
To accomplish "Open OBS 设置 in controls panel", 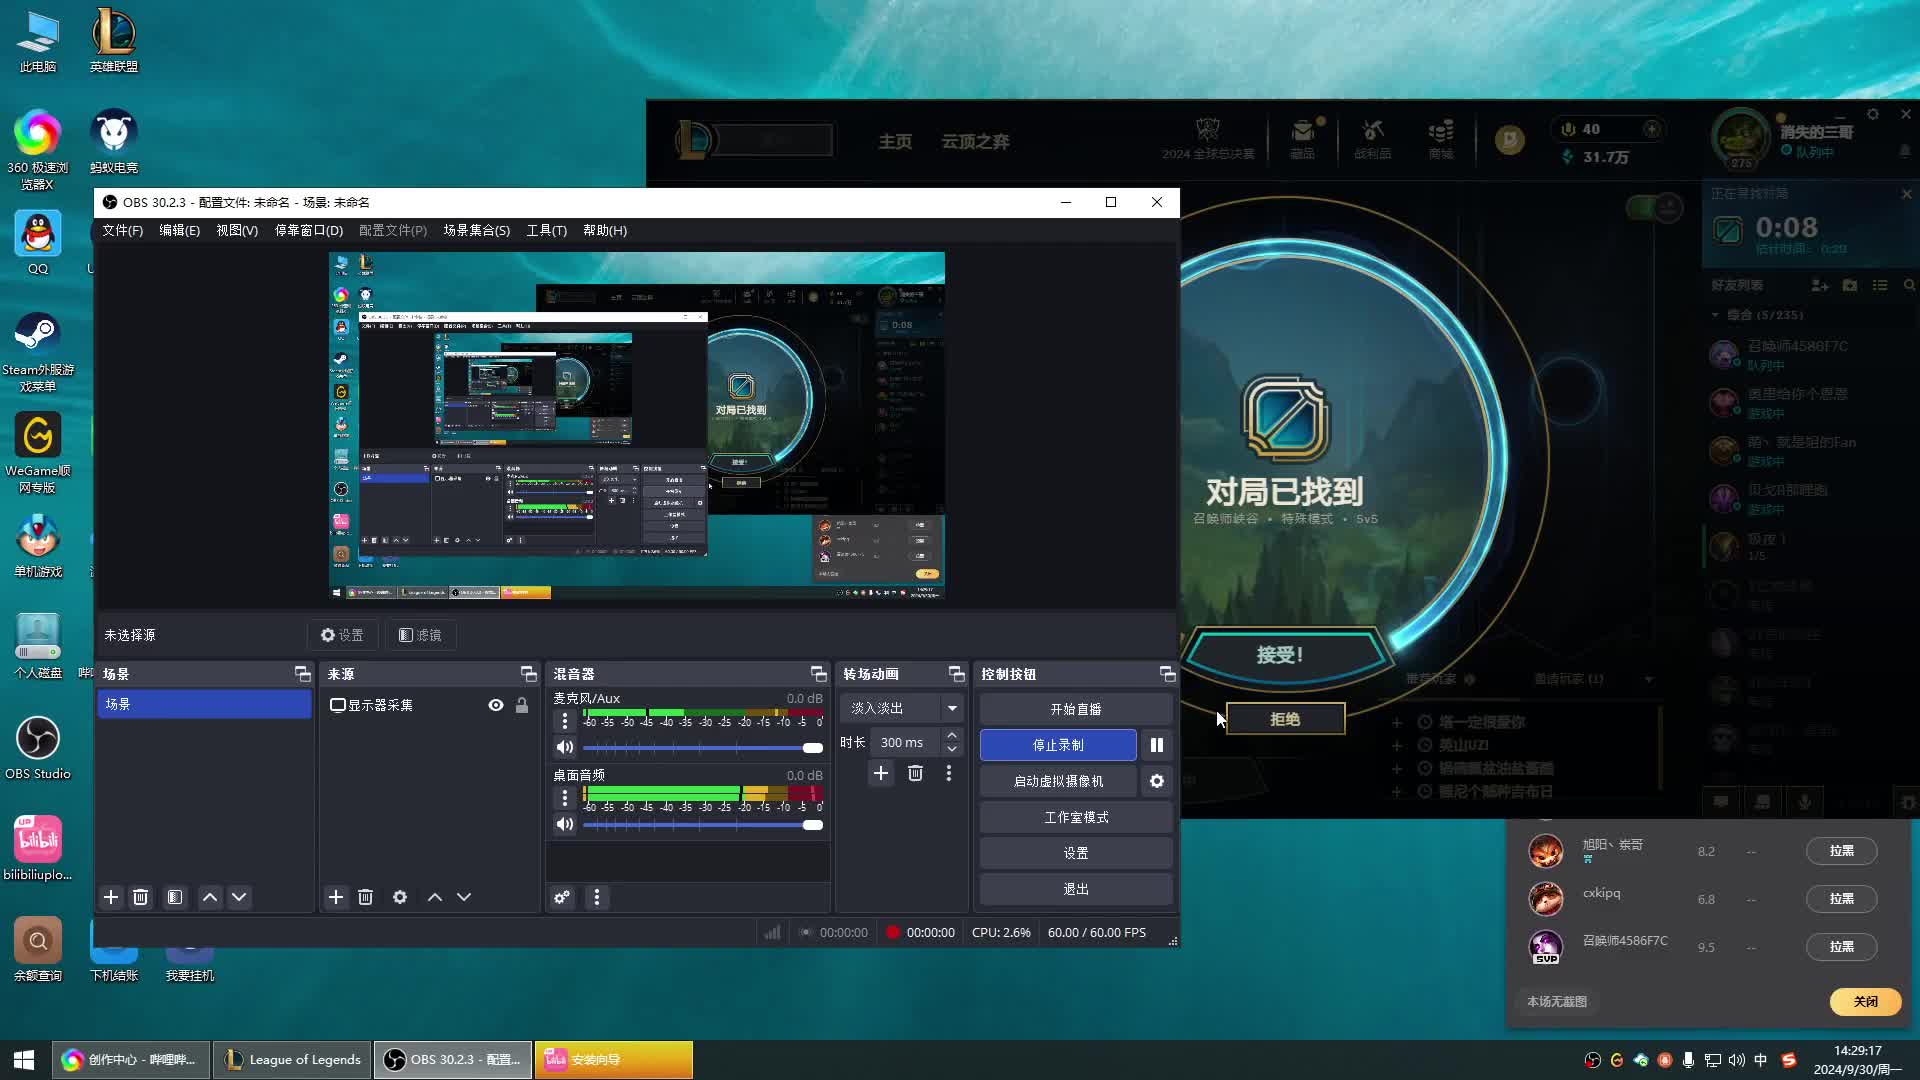I will pyautogui.click(x=1076, y=853).
